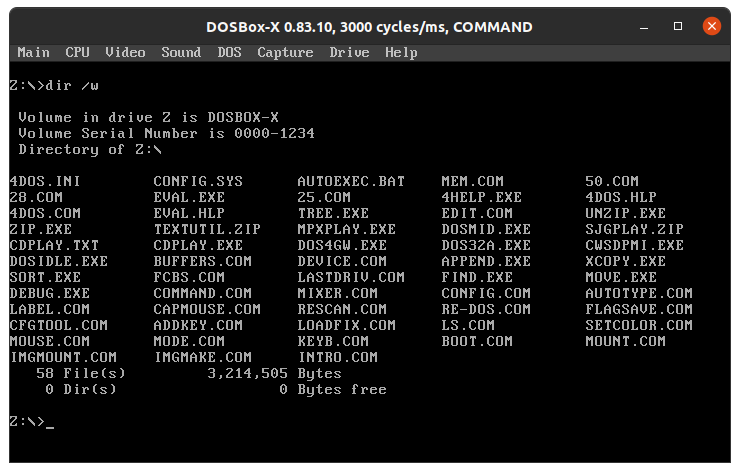Click the DOSBox-X window title text

369,27
